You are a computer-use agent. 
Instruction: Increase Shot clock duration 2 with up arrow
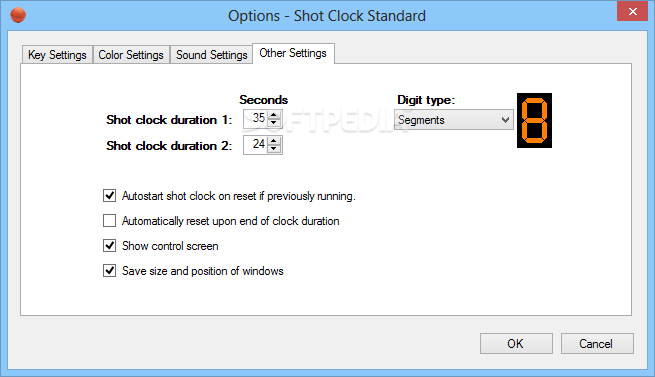(274, 141)
